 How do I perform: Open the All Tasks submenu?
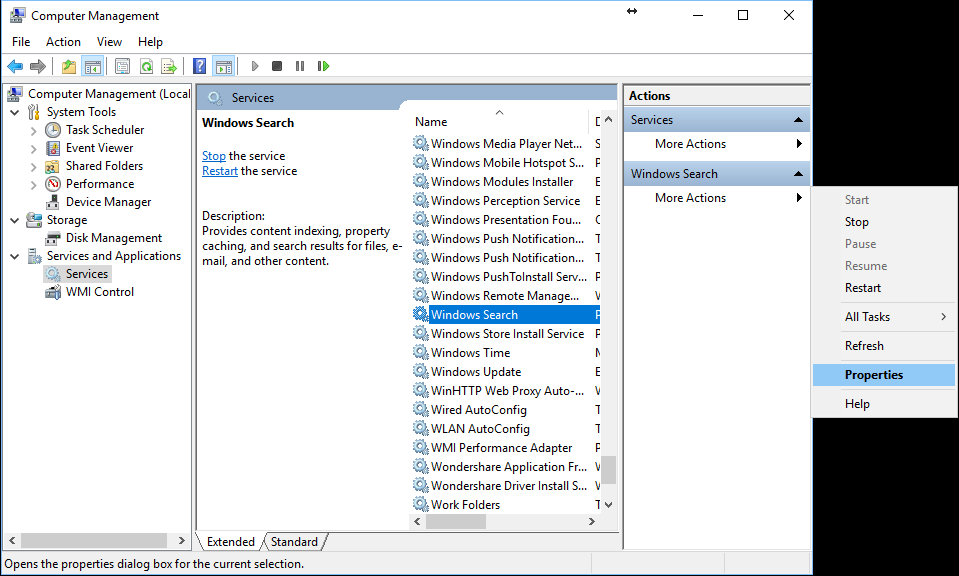click(884, 317)
